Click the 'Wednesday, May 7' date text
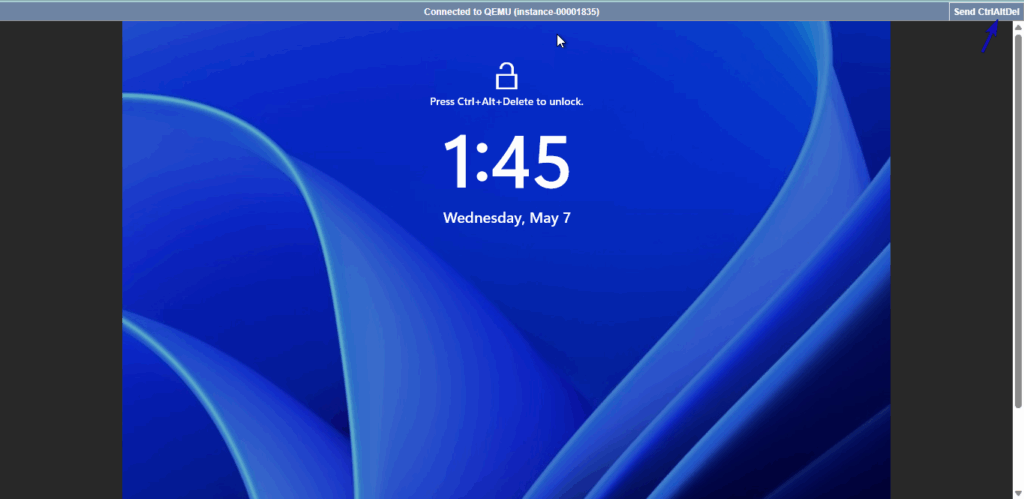This screenshot has width=1024, height=499. point(507,218)
